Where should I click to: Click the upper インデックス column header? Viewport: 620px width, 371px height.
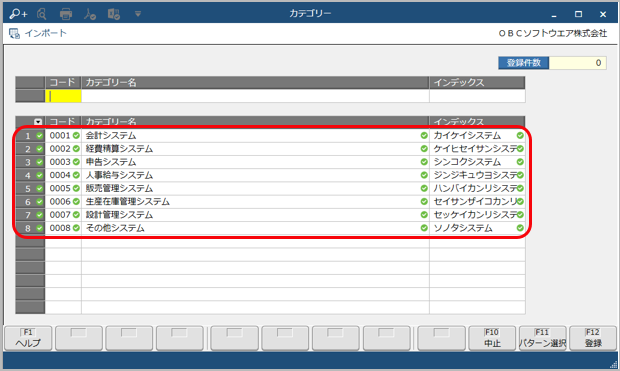tap(477, 82)
